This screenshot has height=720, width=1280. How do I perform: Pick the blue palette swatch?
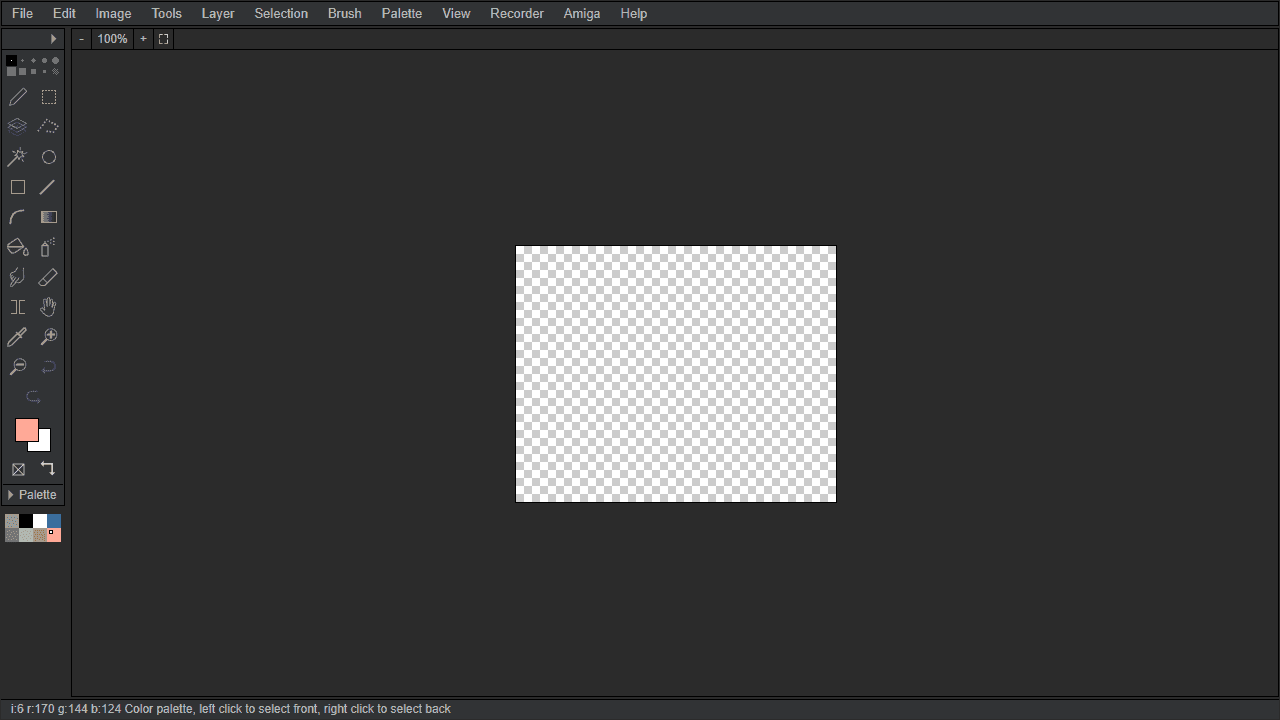tap(54, 521)
